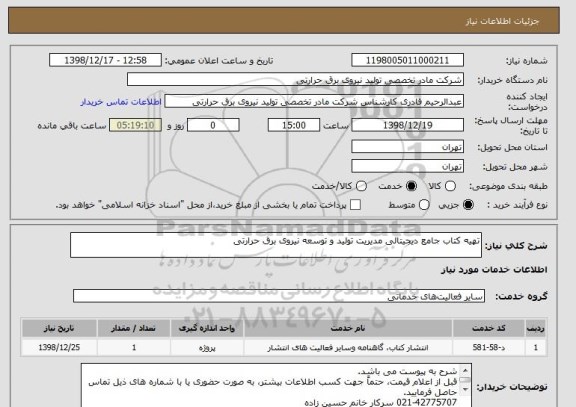
Task: Click the اطلاعات خدمات مورد نیاز heading
Action: (x=494, y=270)
